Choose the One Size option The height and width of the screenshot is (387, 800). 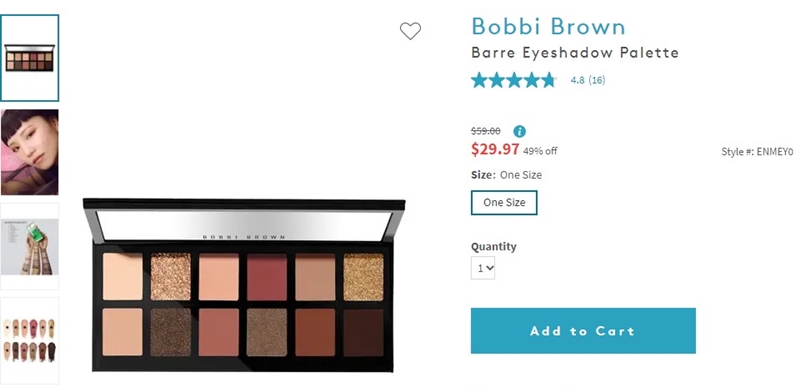tap(504, 202)
